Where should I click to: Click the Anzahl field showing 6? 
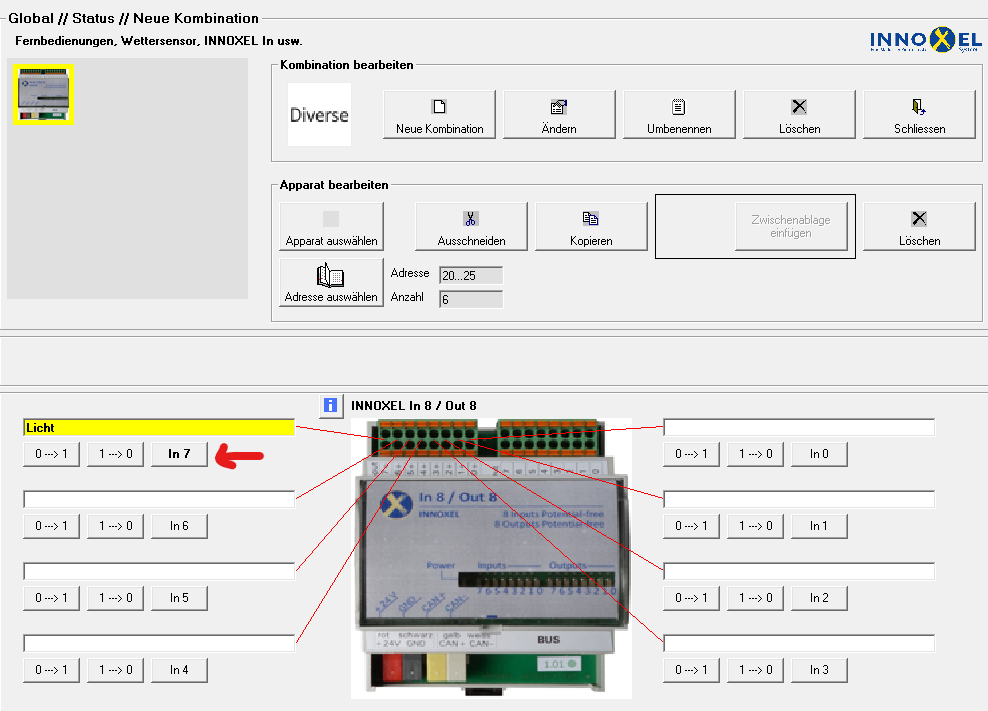point(471,299)
